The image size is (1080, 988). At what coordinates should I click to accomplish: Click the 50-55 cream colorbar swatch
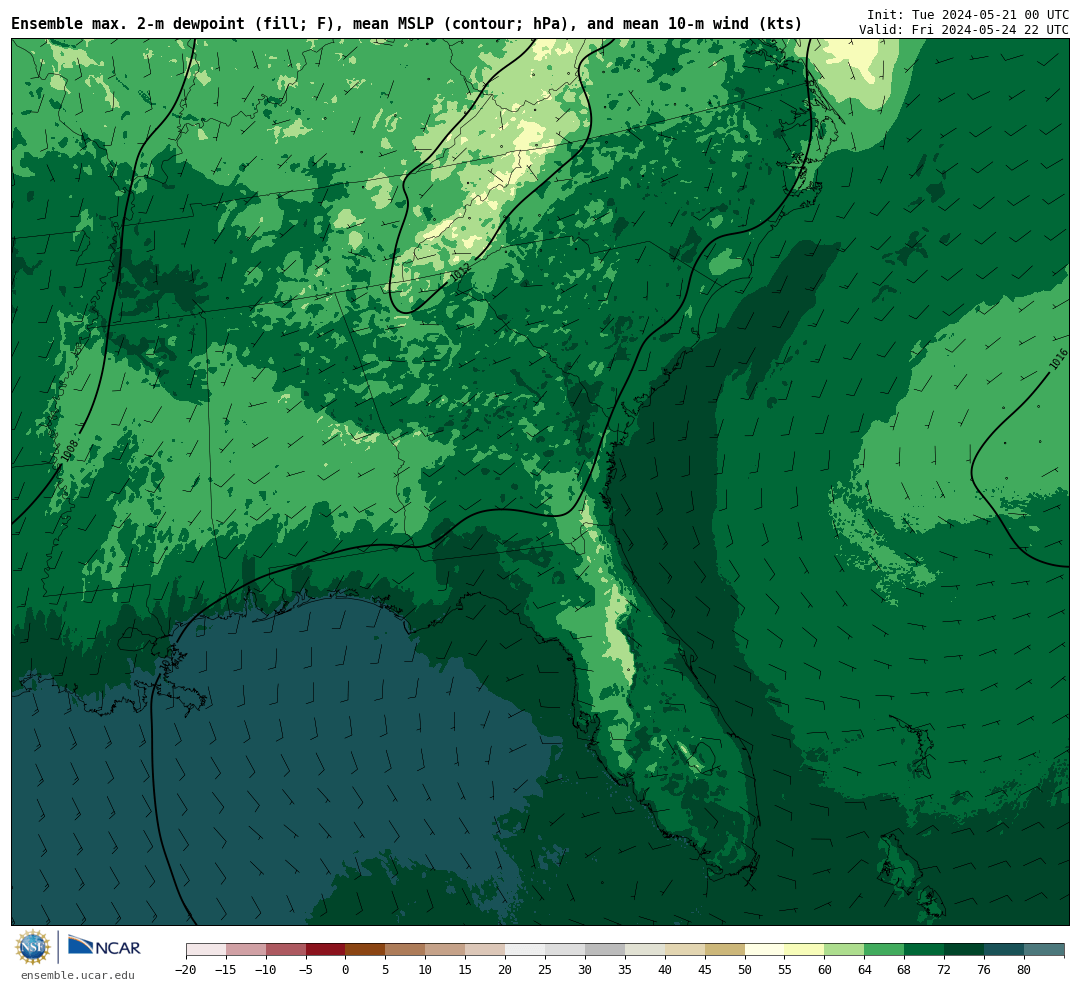765,950
